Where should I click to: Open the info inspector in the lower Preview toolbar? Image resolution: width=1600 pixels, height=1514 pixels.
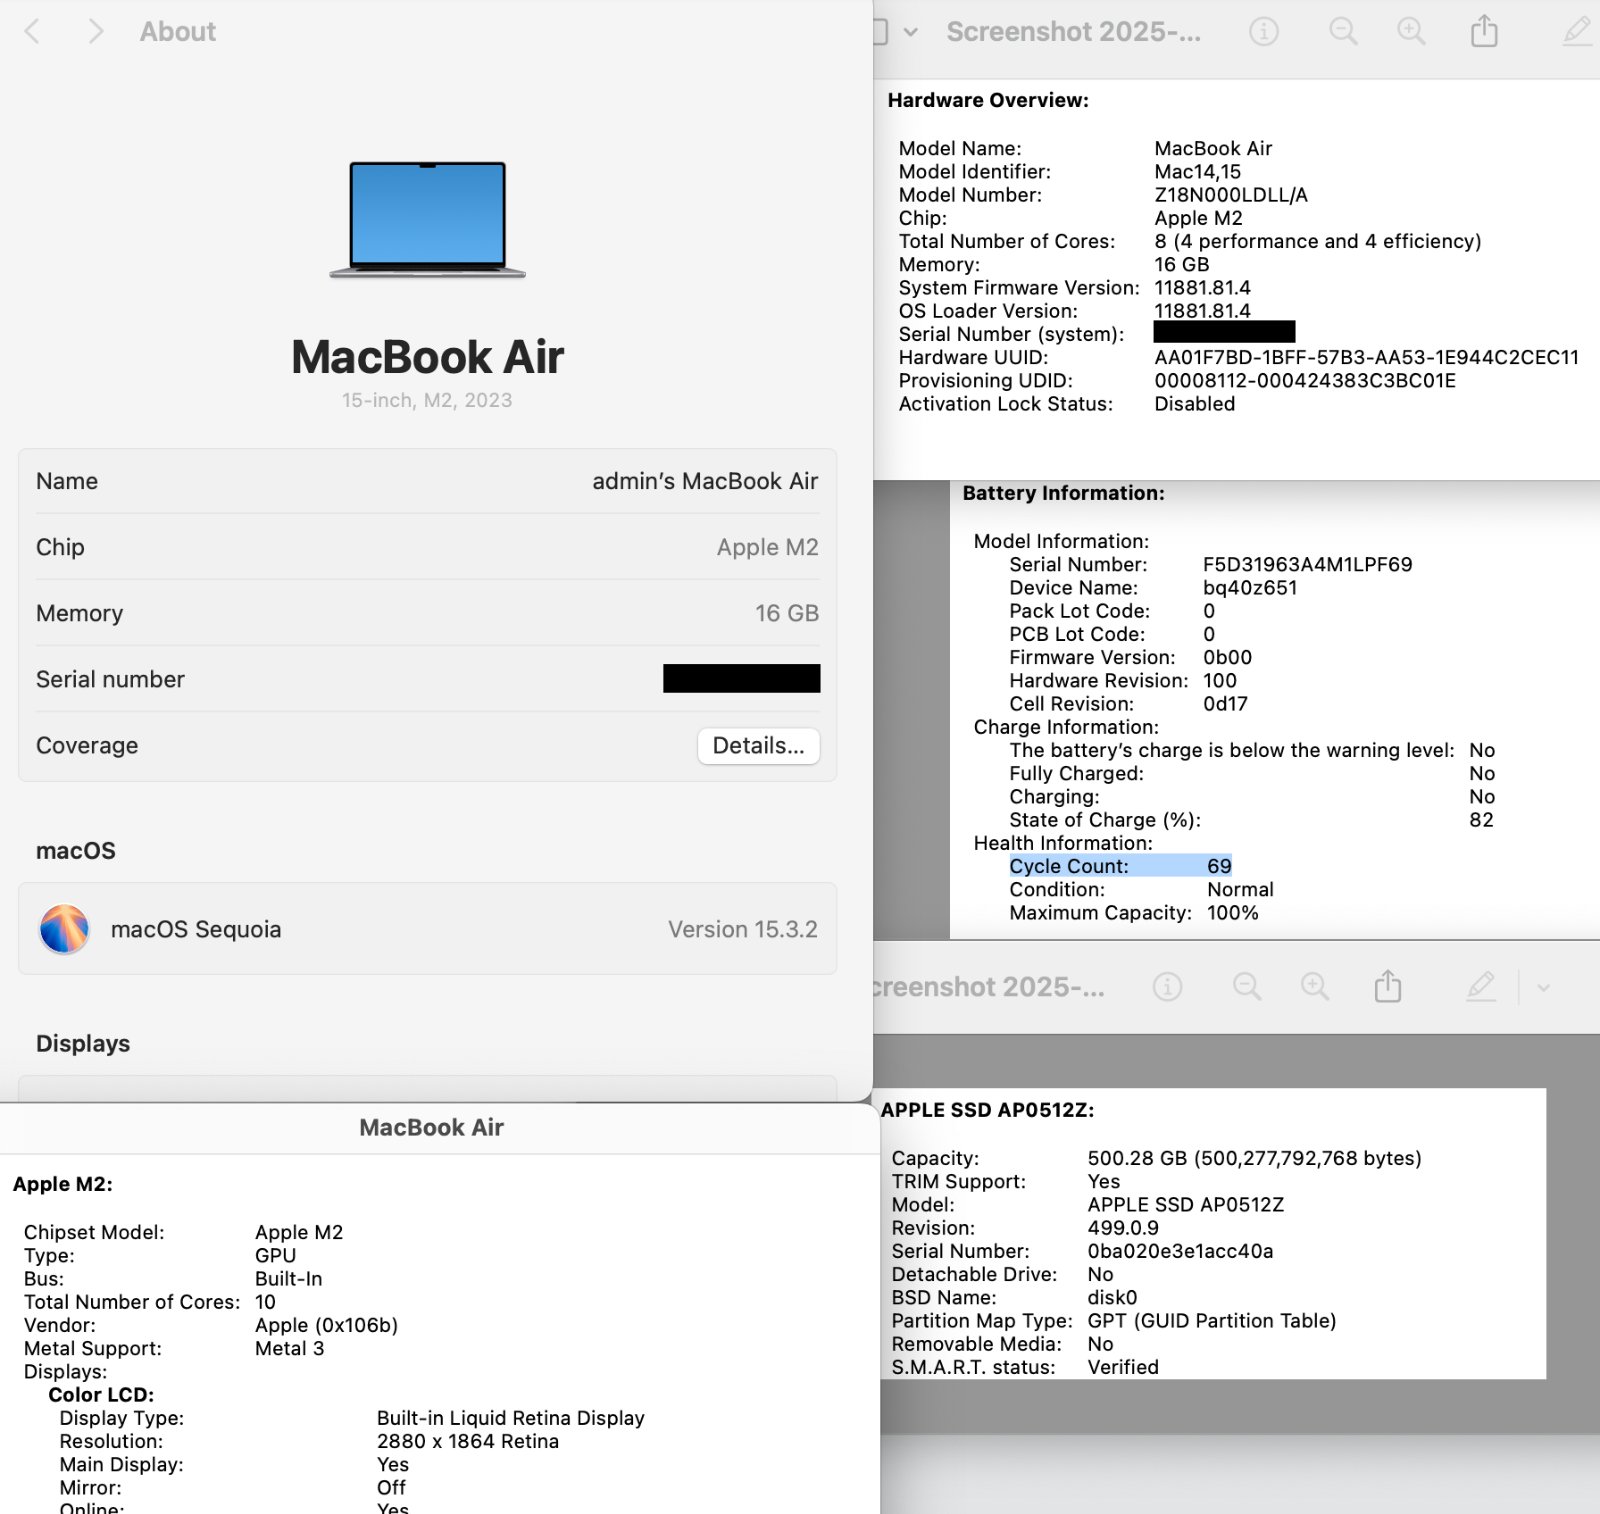pyautogui.click(x=1167, y=987)
